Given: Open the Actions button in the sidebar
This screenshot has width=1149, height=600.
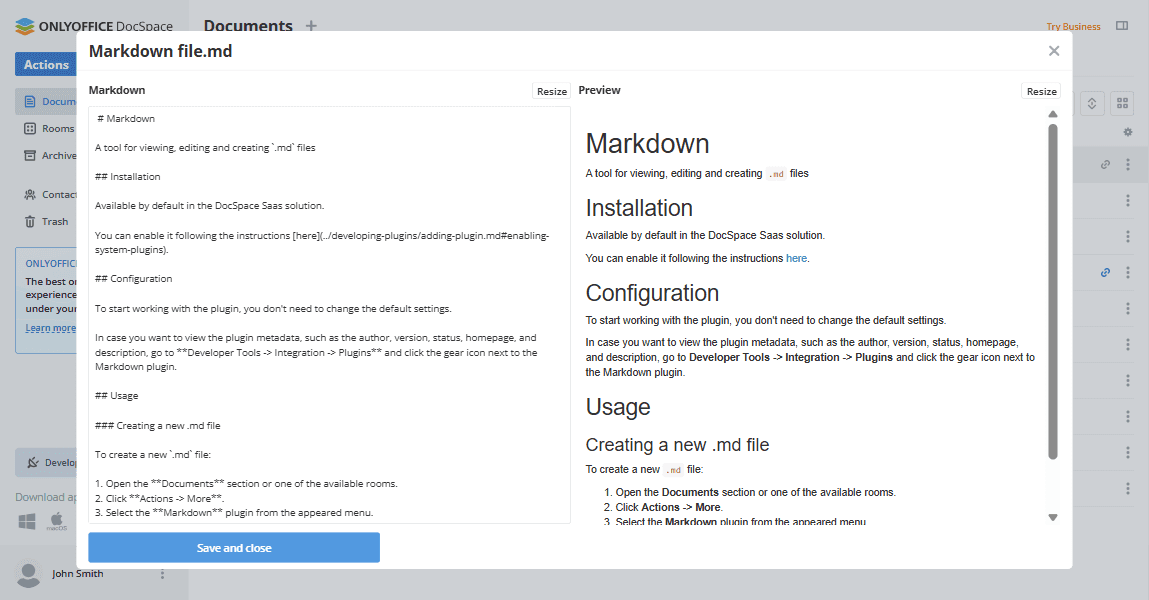Looking at the screenshot, I should (x=45, y=64).
